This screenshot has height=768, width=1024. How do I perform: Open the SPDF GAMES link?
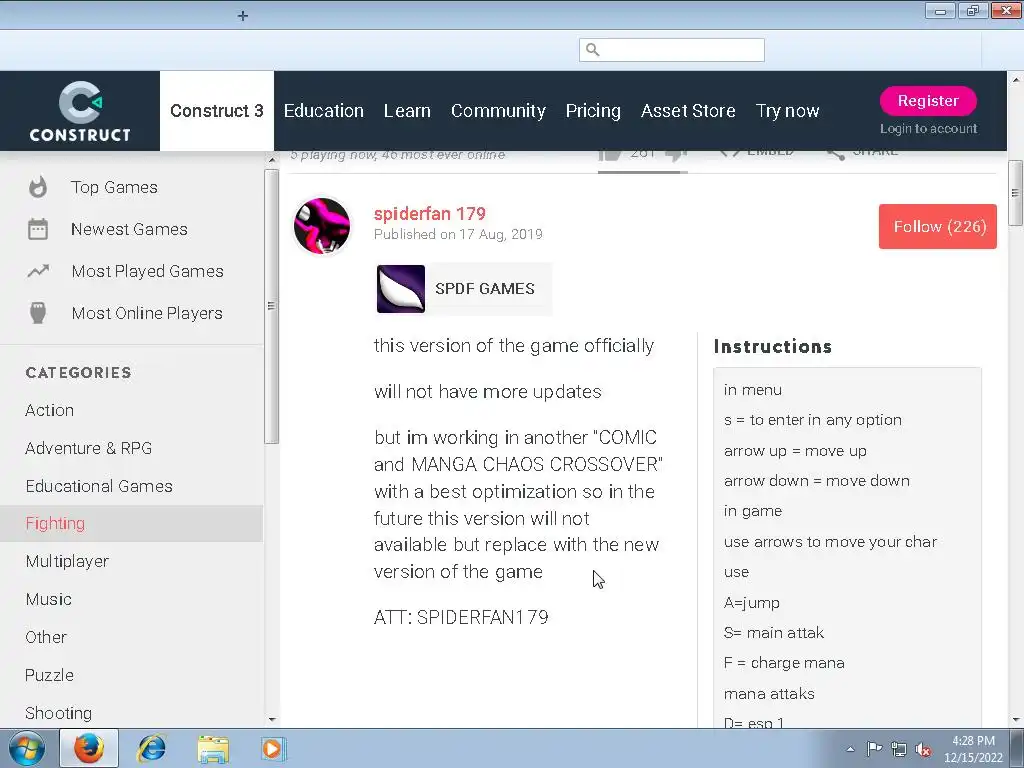[x=464, y=289]
